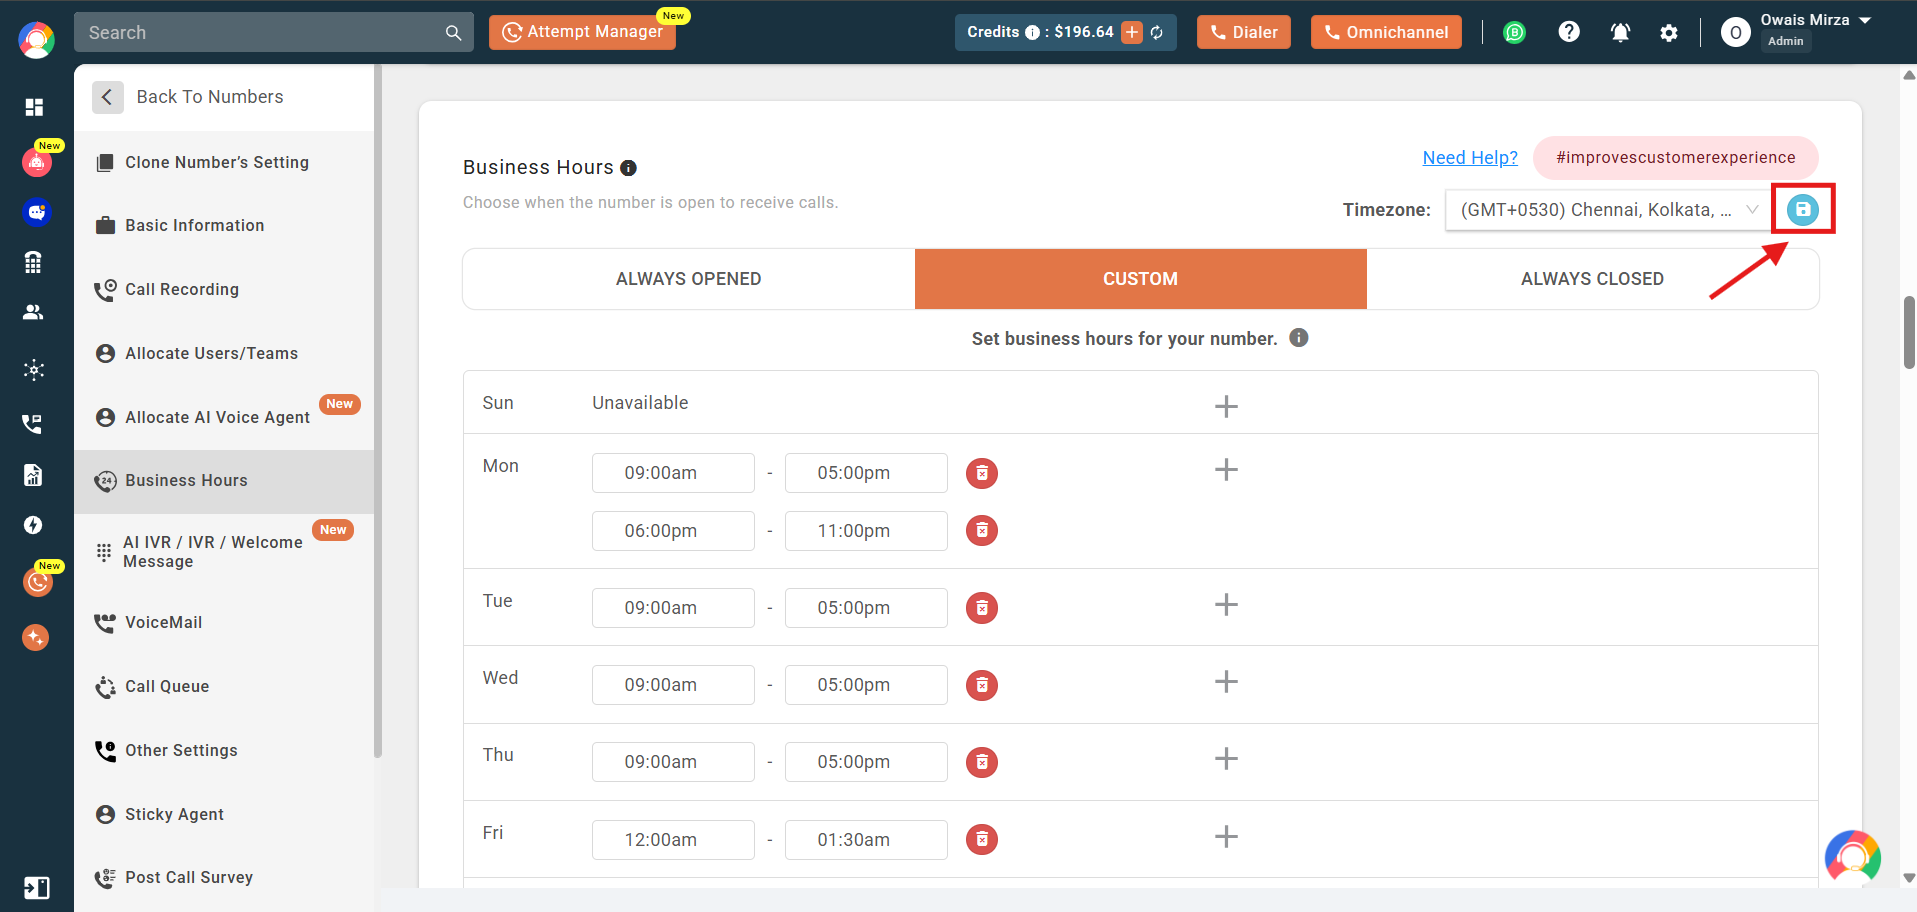Viewport: 1917px width, 912px height.
Task: Go back with the arrow icon
Action: (x=107, y=97)
